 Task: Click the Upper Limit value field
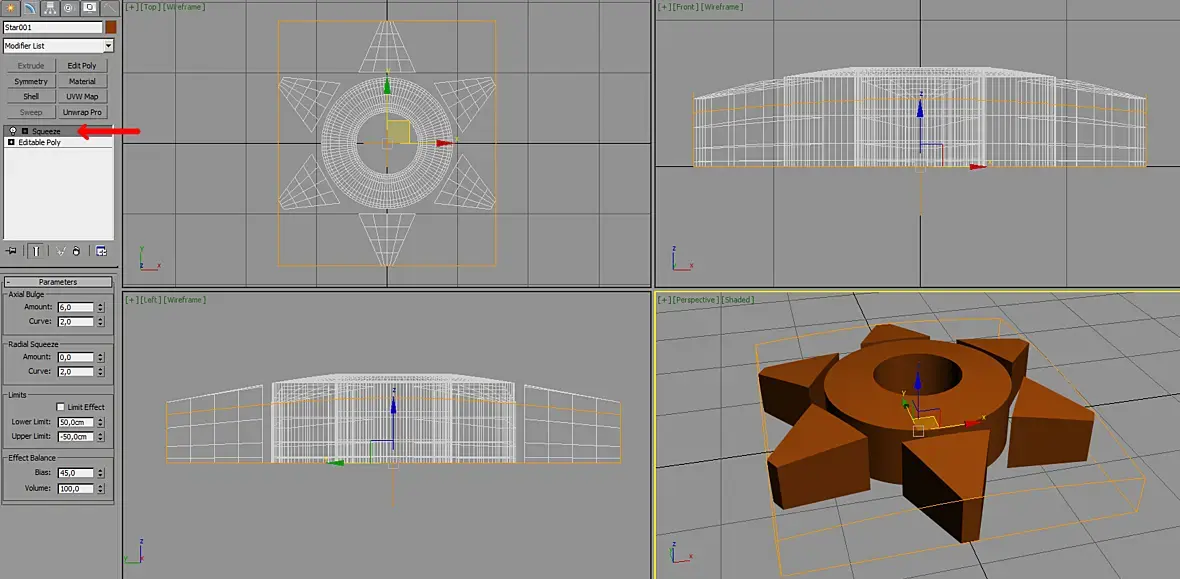pyautogui.click(x=75, y=437)
